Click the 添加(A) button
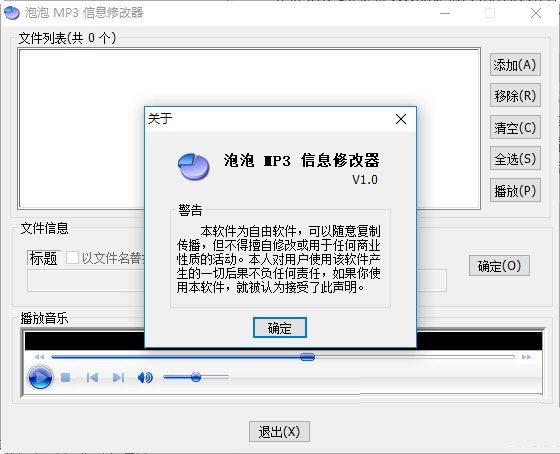The height and width of the screenshot is (454, 560). pos(515,65)
